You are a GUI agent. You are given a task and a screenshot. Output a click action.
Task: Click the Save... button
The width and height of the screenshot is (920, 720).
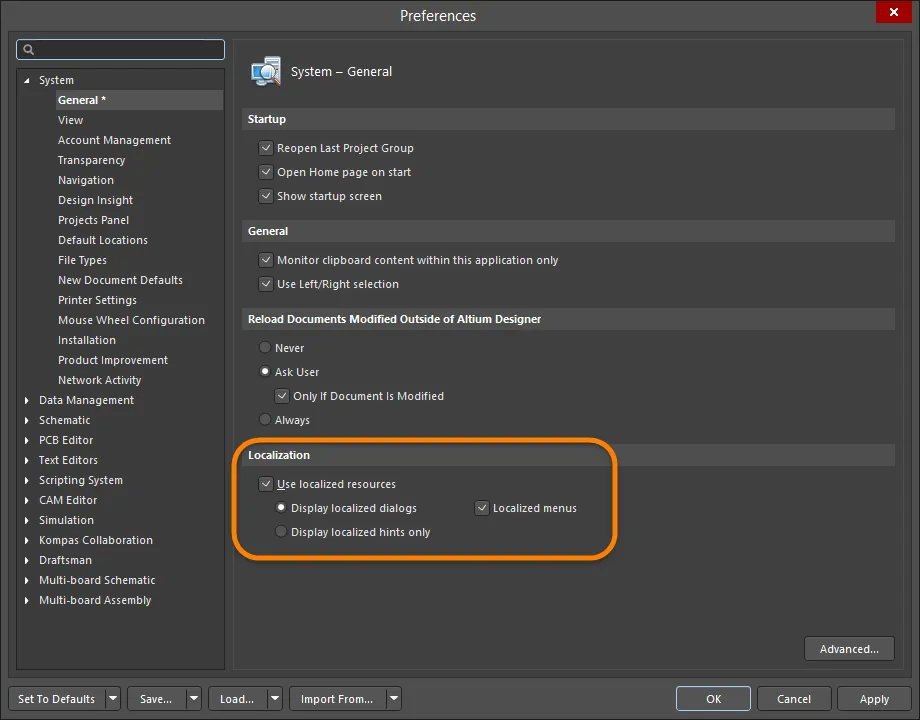pyautogui.click(x=157, y=698)
